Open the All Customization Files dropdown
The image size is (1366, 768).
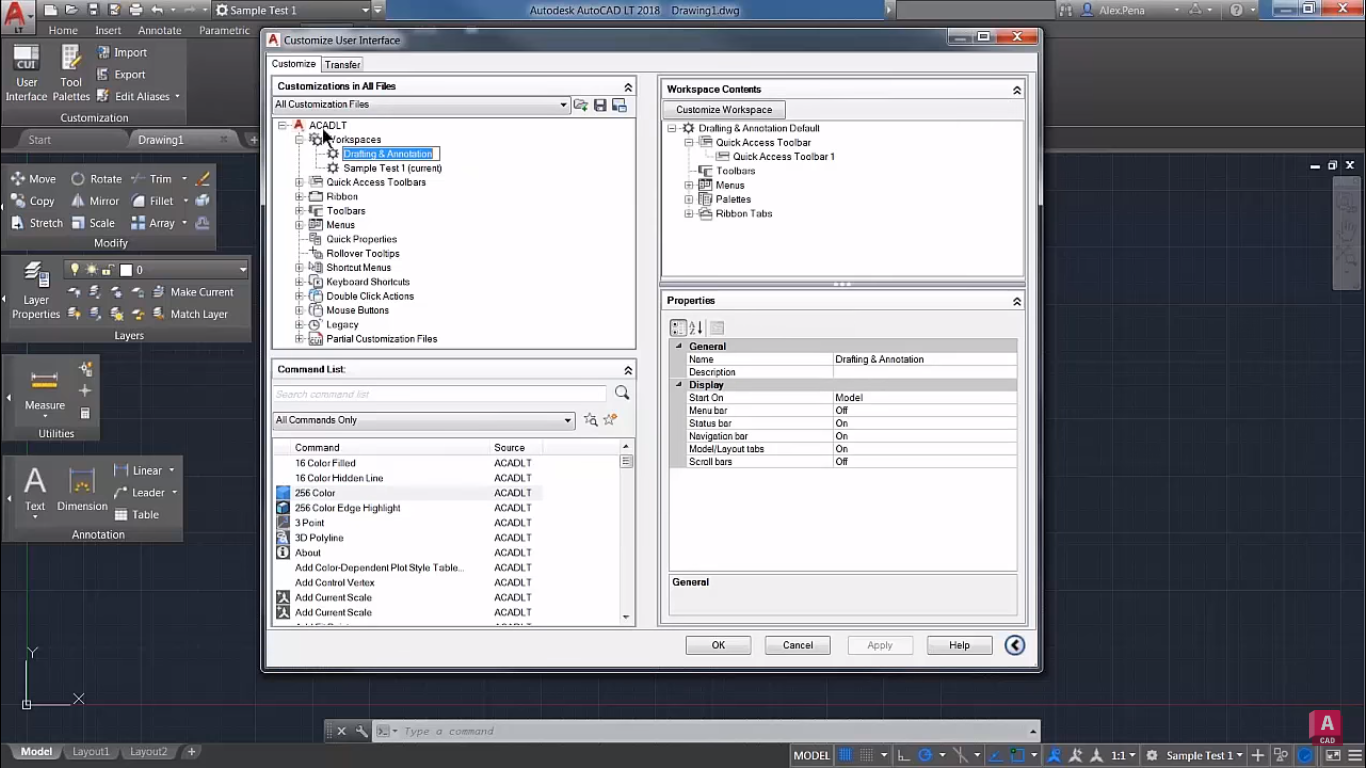tap(563, 105)
